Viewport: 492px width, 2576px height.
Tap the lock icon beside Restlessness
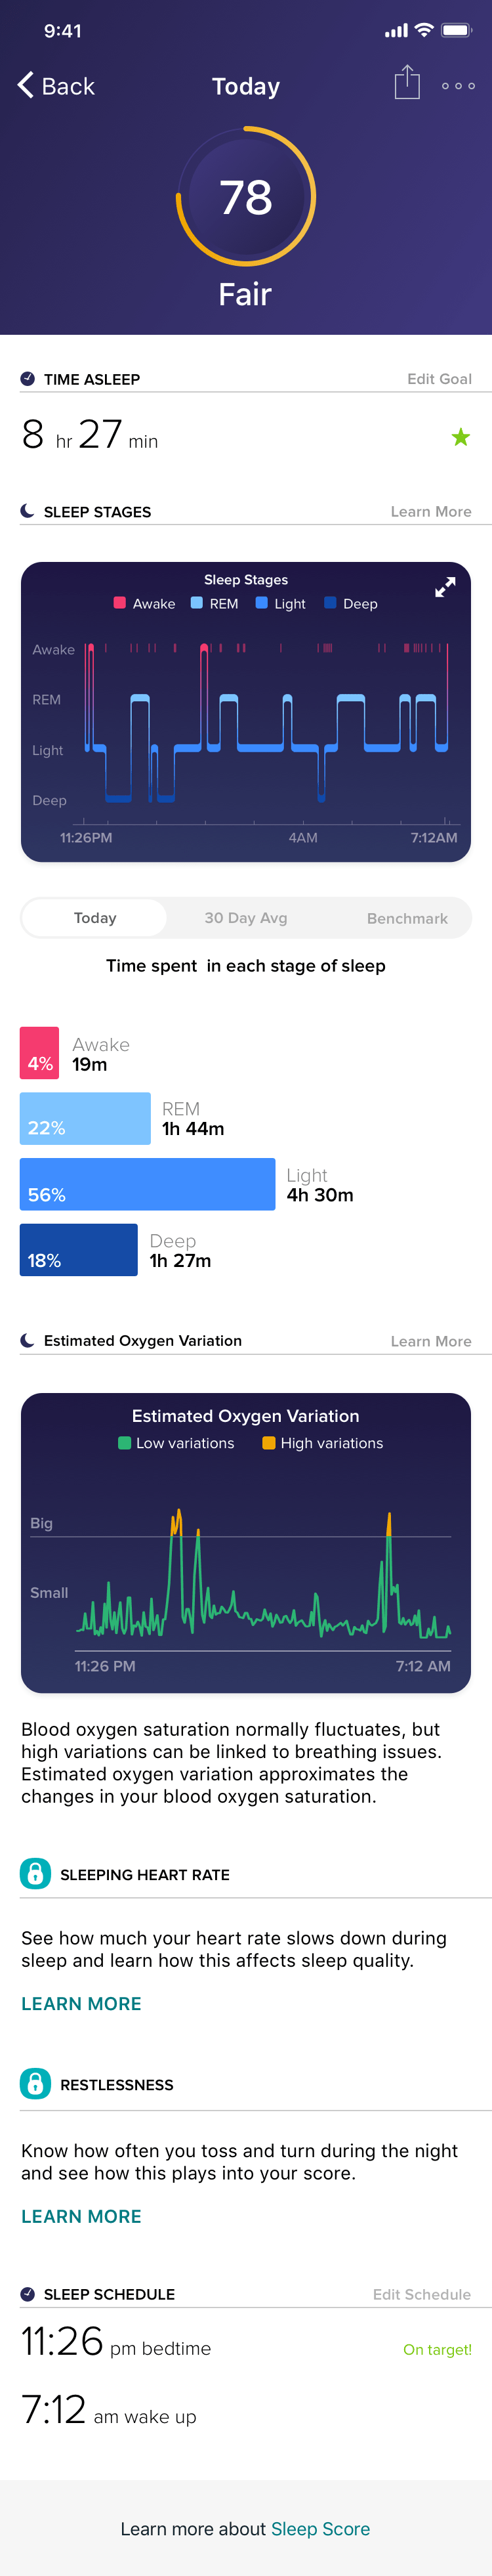pyautogui.click(x=35, y=2083)
